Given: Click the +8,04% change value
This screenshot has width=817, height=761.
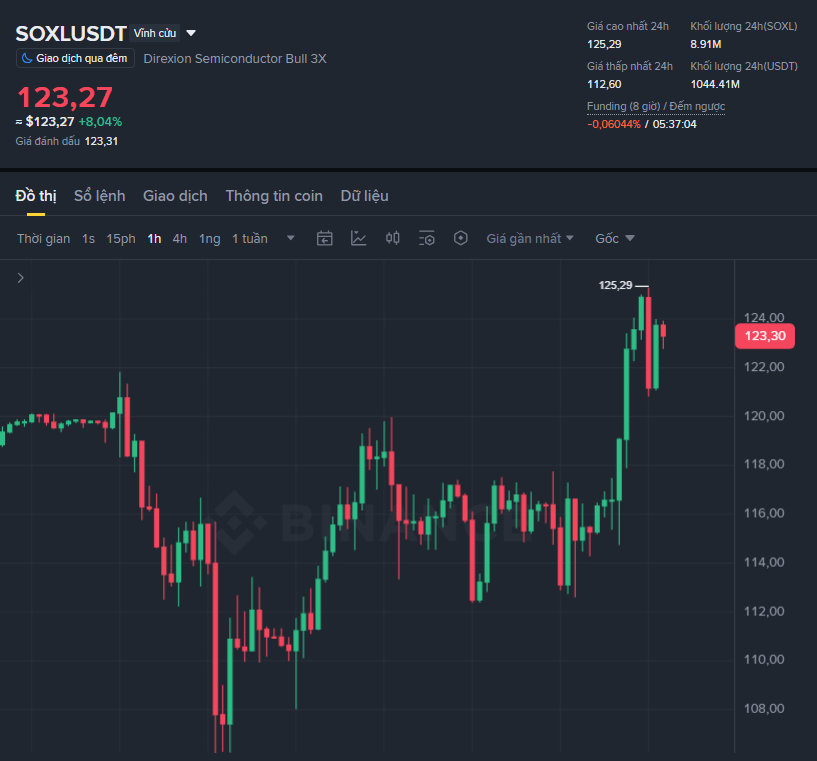Looking at the screenshot, I should tap(101, 122).
